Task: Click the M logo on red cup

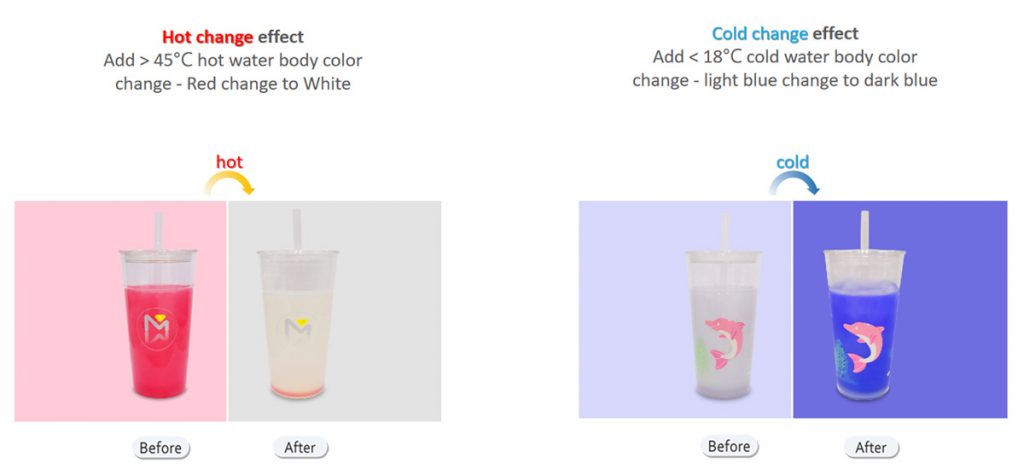Action: coord(157,327)
